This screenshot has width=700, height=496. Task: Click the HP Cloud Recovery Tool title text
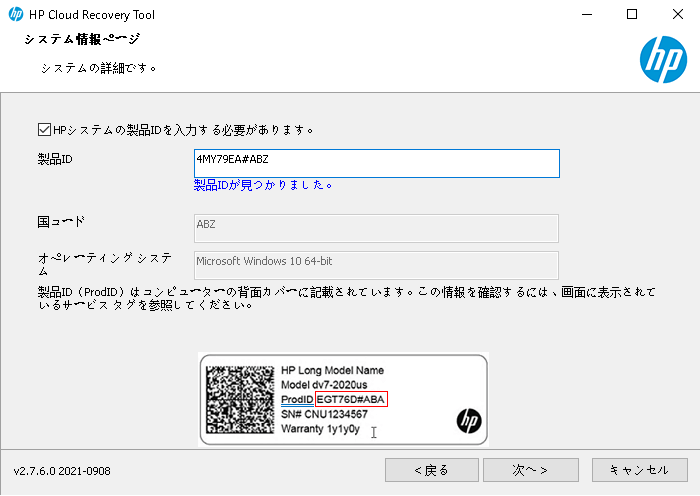(92, 15)
